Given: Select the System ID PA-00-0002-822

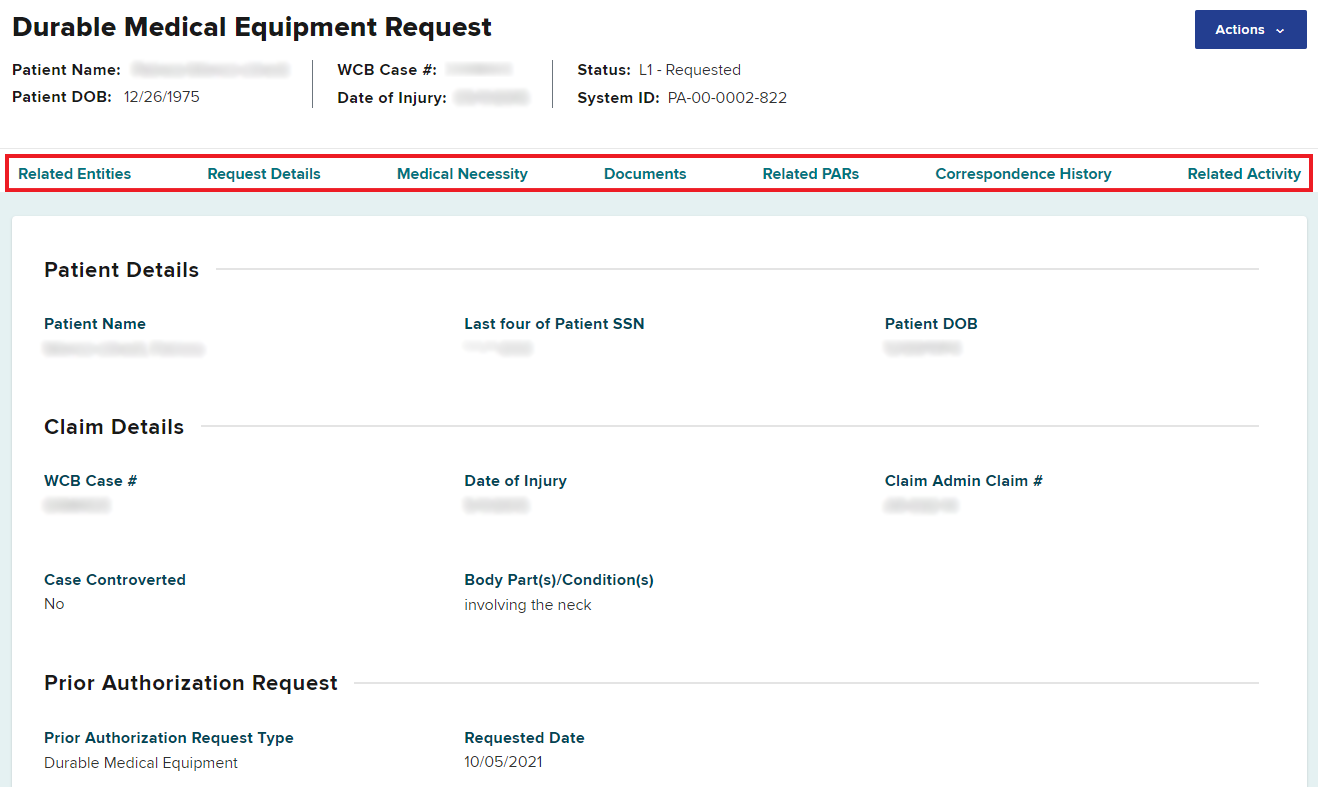Looking at the screenshot, I should 727,98.
